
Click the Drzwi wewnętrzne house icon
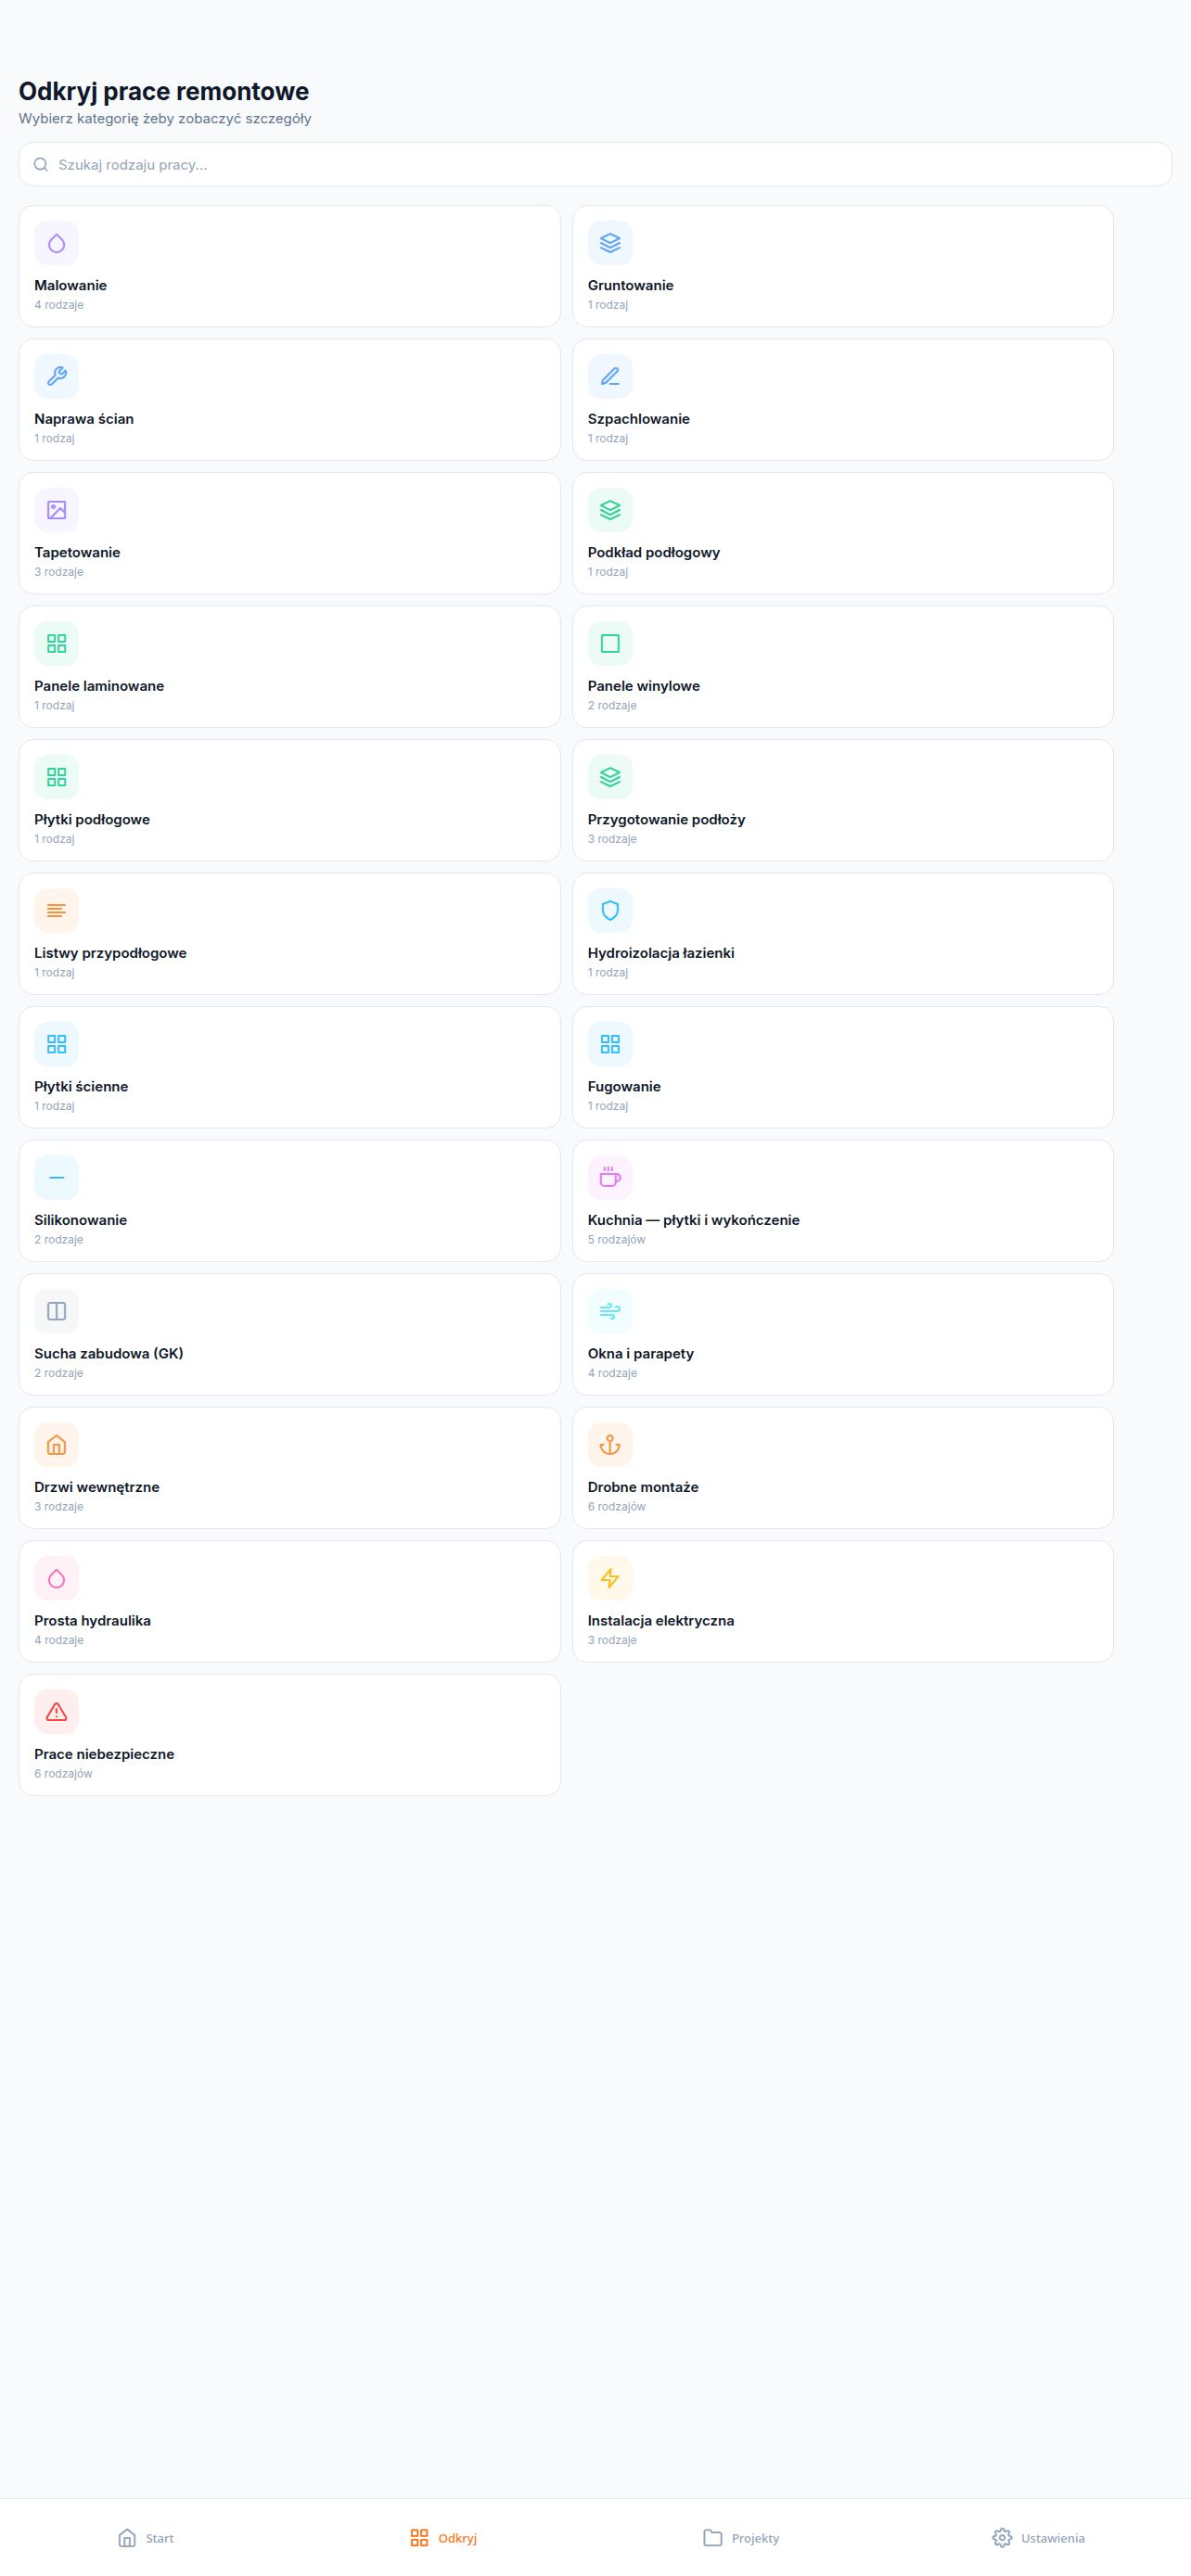coord(56,1444)
